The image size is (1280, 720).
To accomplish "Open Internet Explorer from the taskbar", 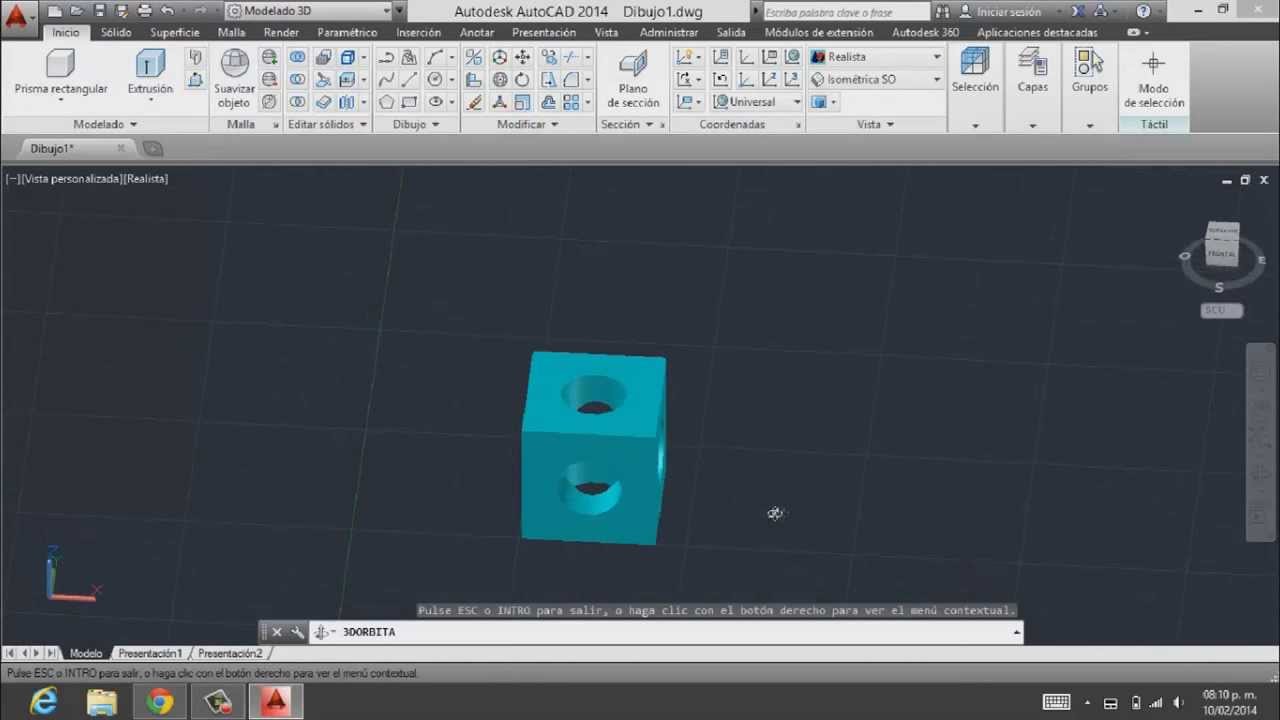I will (x=43, y=702).
